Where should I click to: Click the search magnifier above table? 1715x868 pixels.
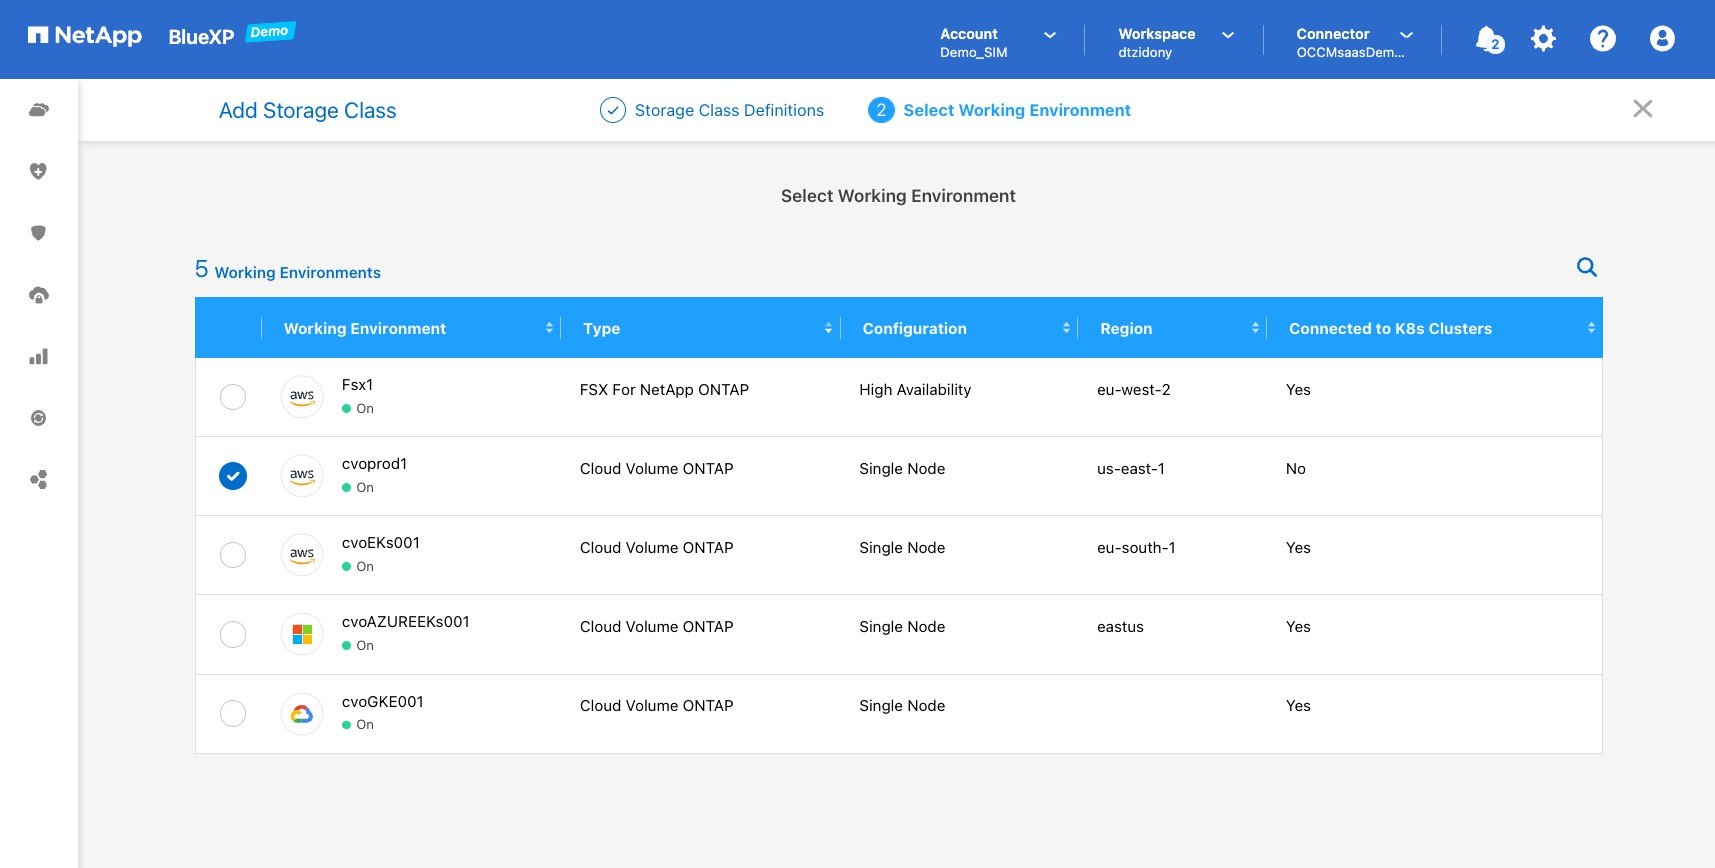pos(1586,267)
